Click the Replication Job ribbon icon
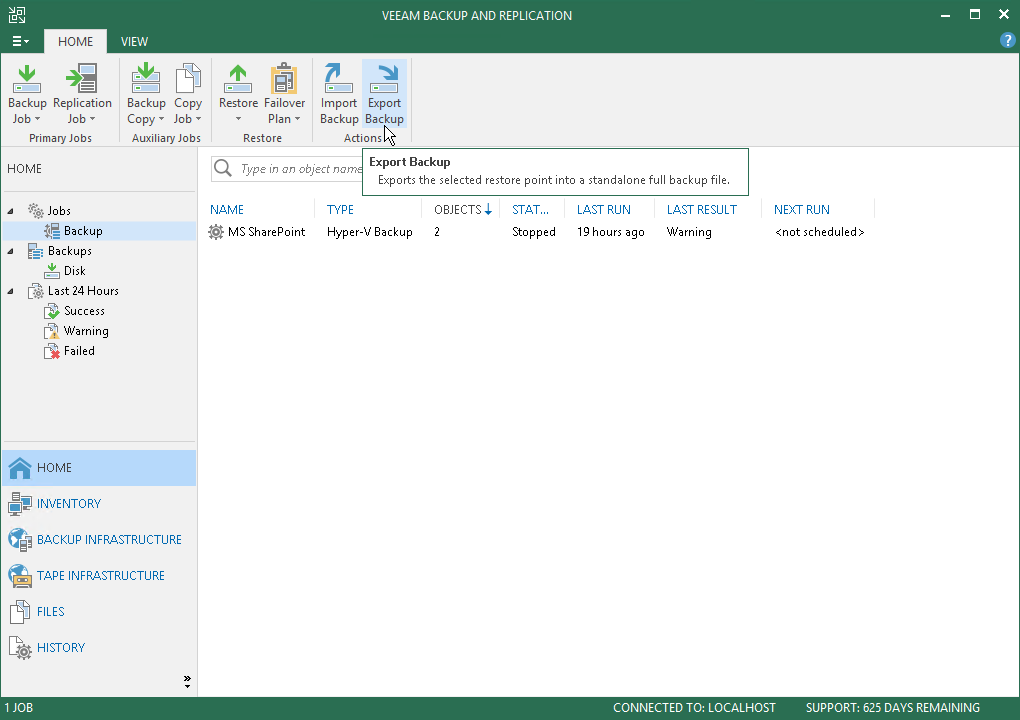Viewport: 1020px width, 720px height. coord(82,79)
